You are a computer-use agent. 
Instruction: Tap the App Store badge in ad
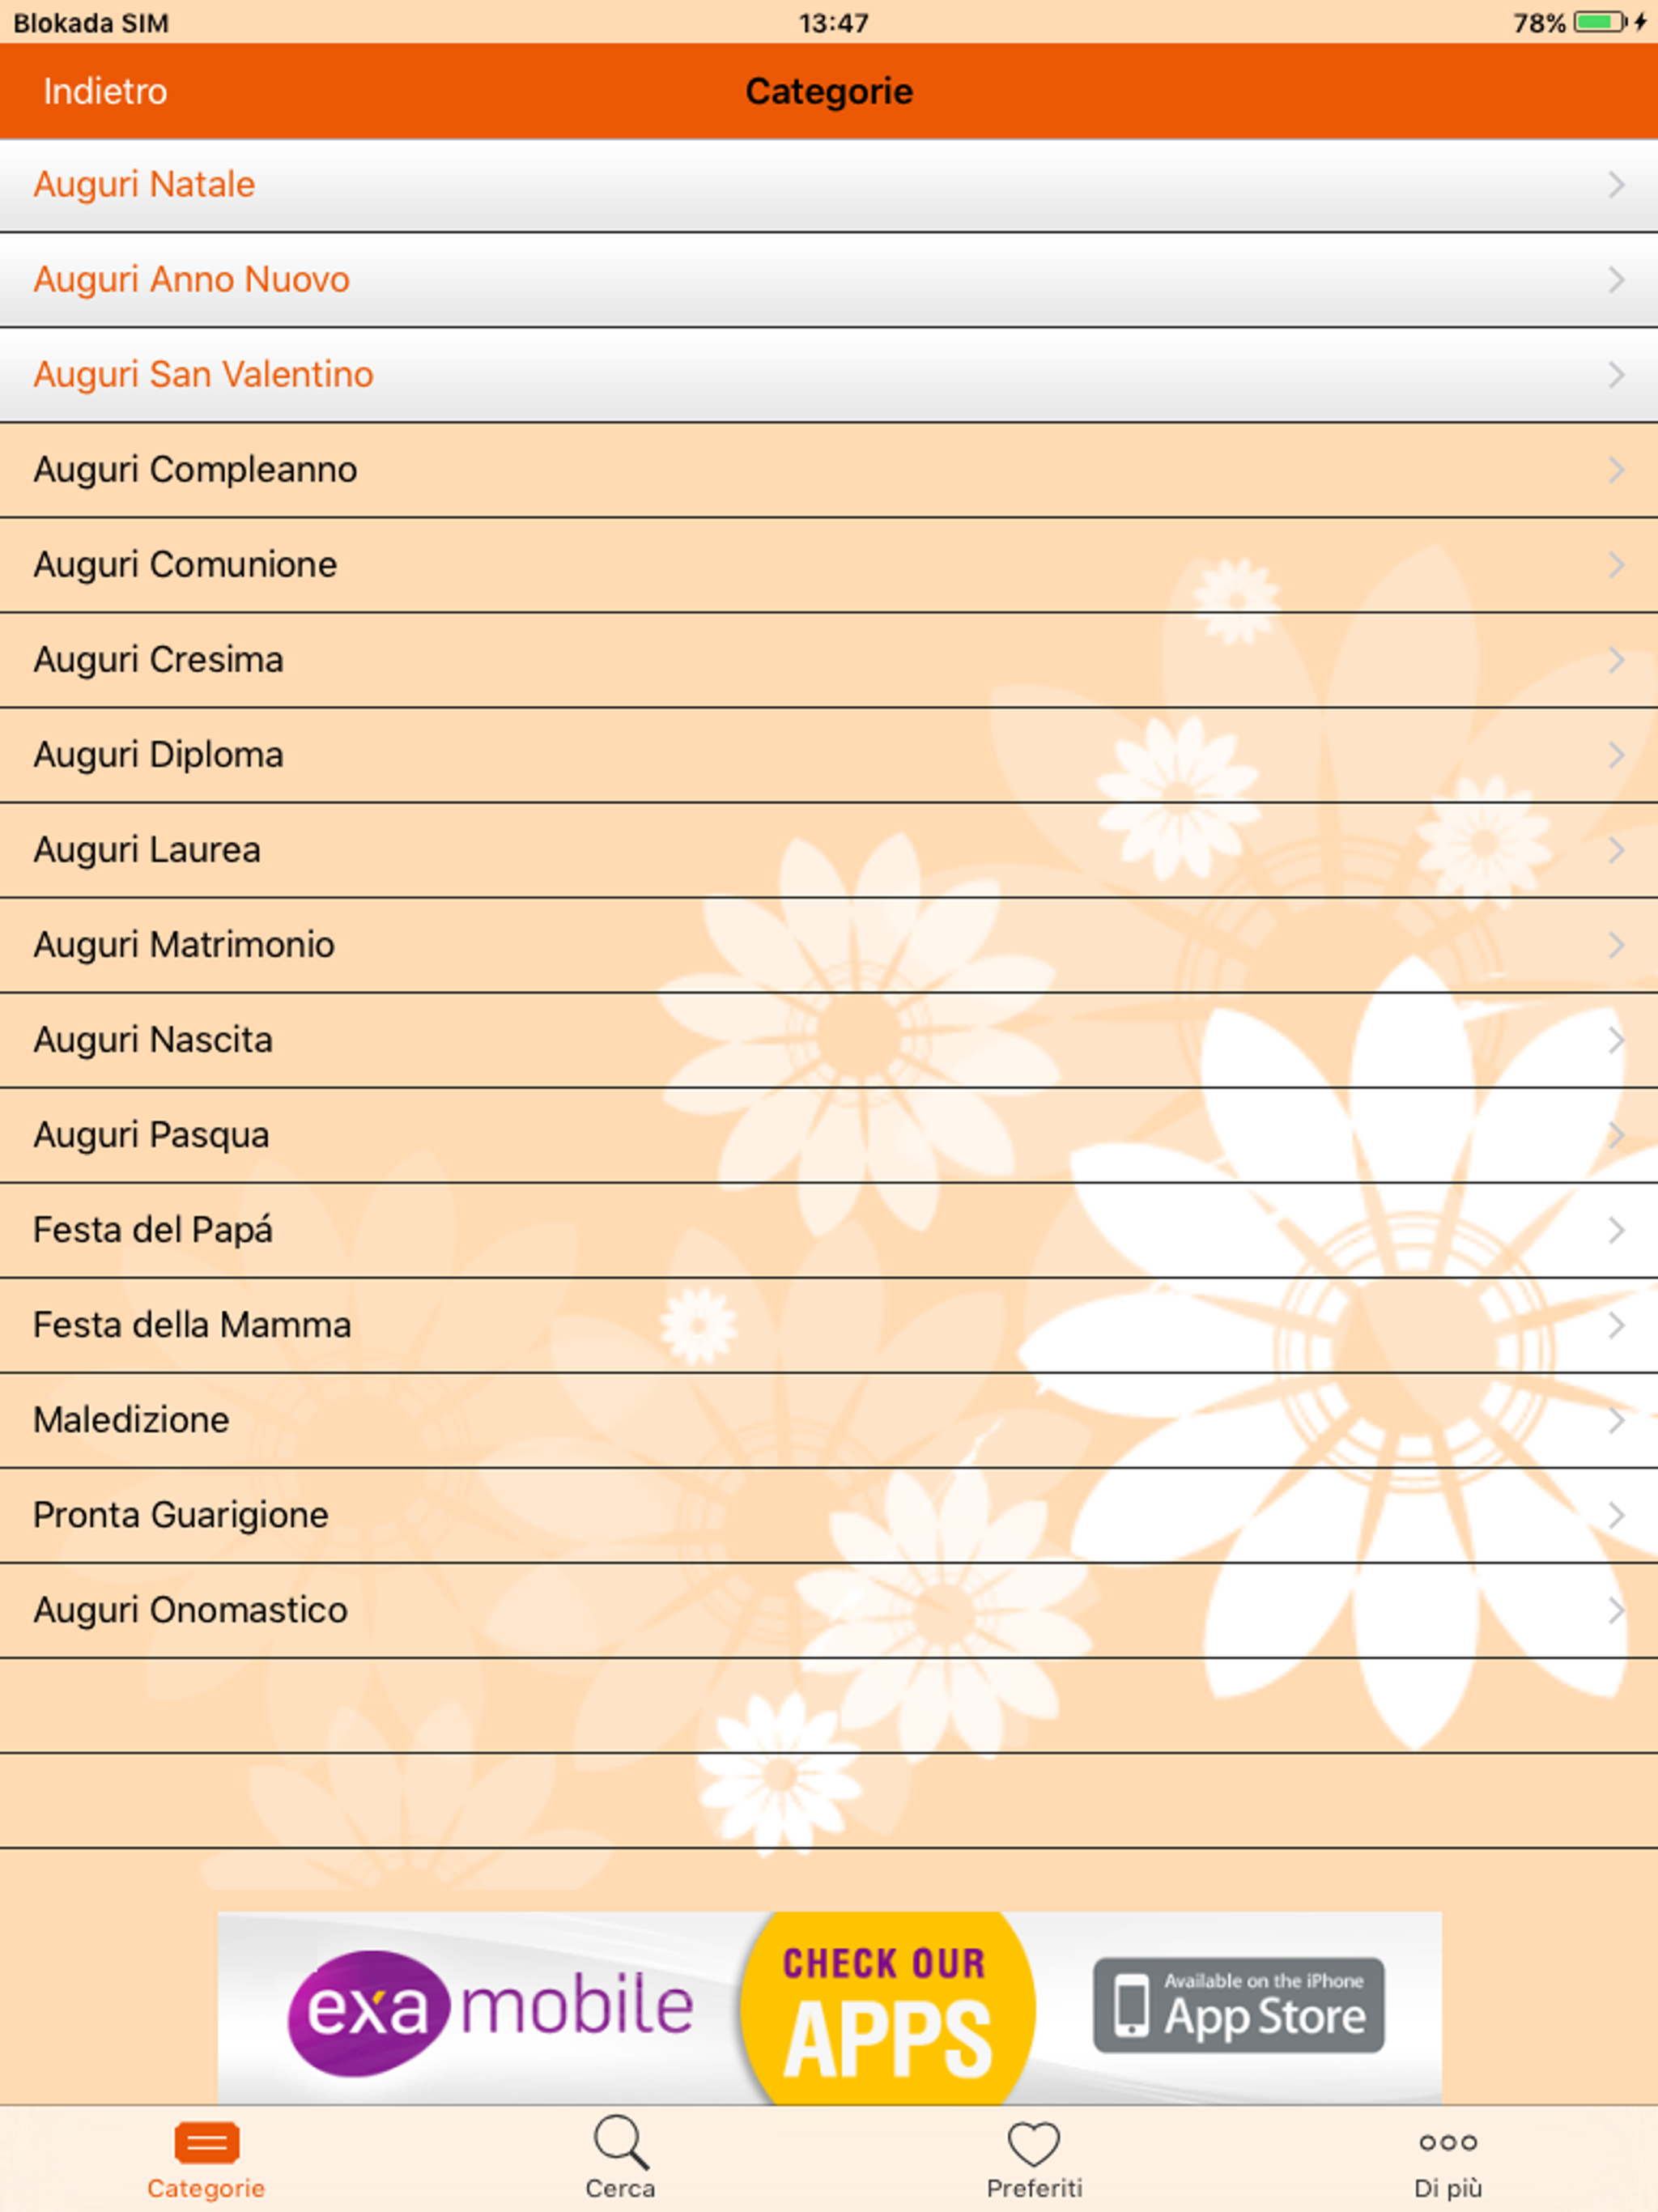pos(1238,2005)
